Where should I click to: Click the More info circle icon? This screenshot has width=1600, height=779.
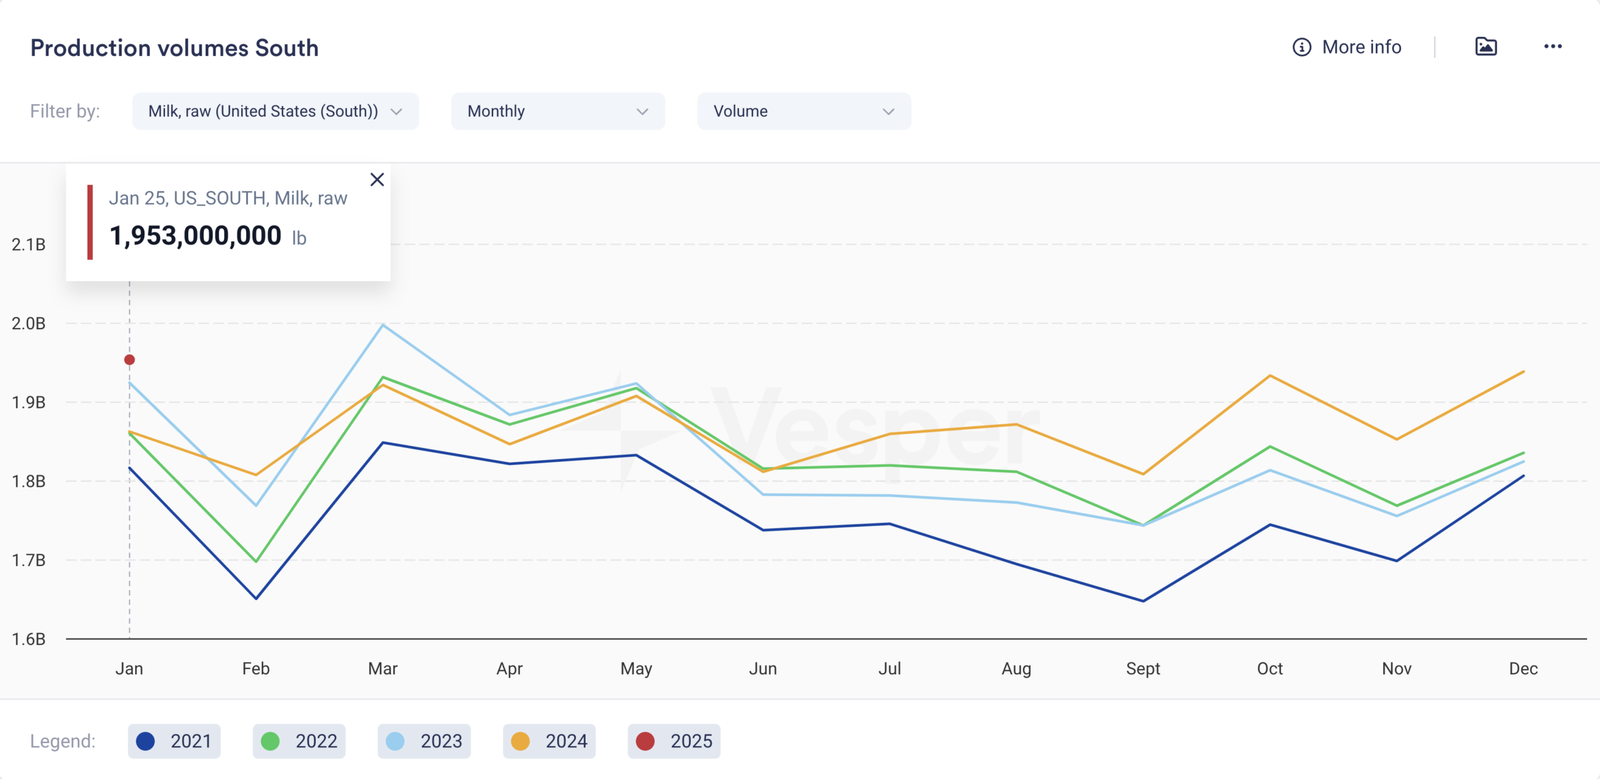(1301, 47)
